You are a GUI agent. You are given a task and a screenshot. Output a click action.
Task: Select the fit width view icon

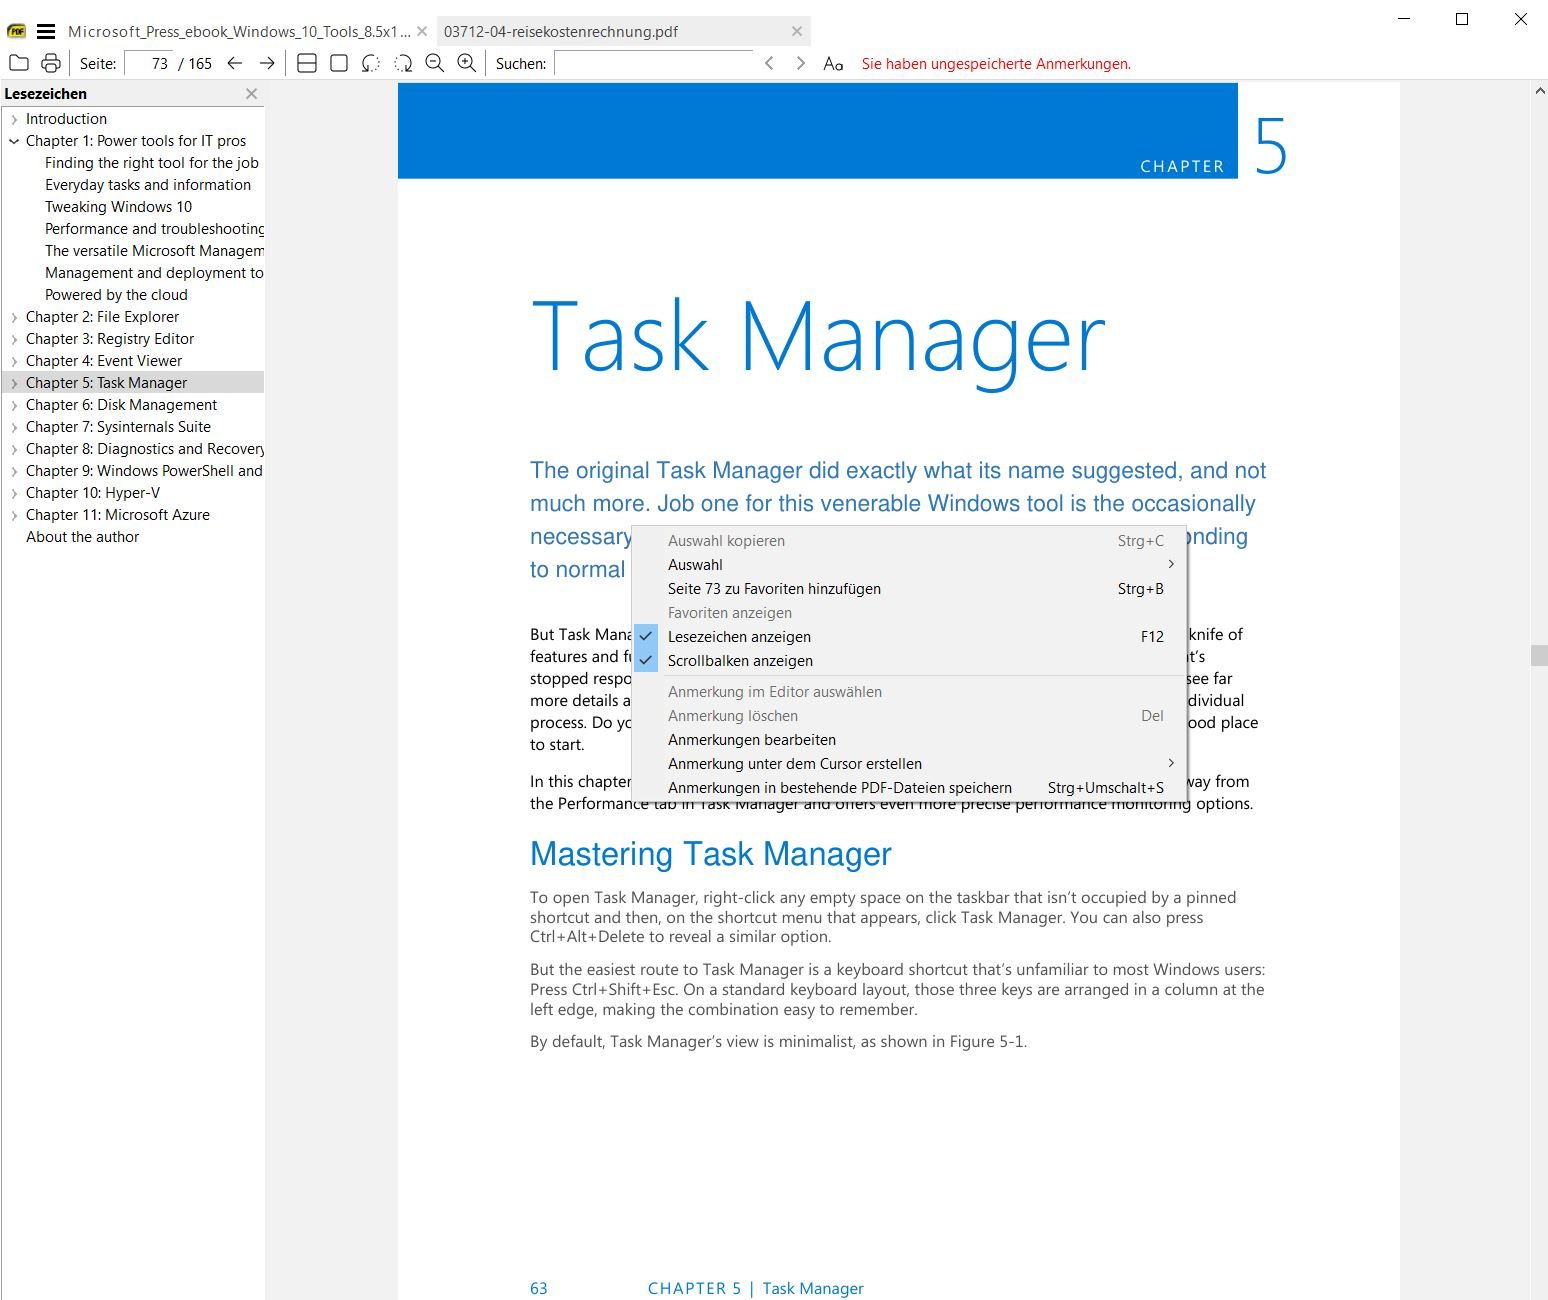(x=307, y=63)
